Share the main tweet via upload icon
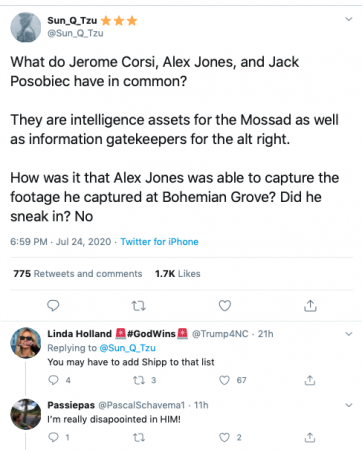 310,305
